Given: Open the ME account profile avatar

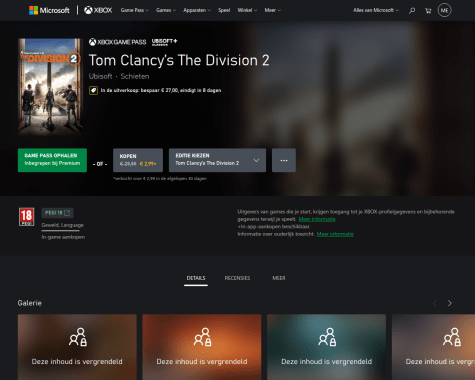Looking at the screenshot, I should point(444,10).
